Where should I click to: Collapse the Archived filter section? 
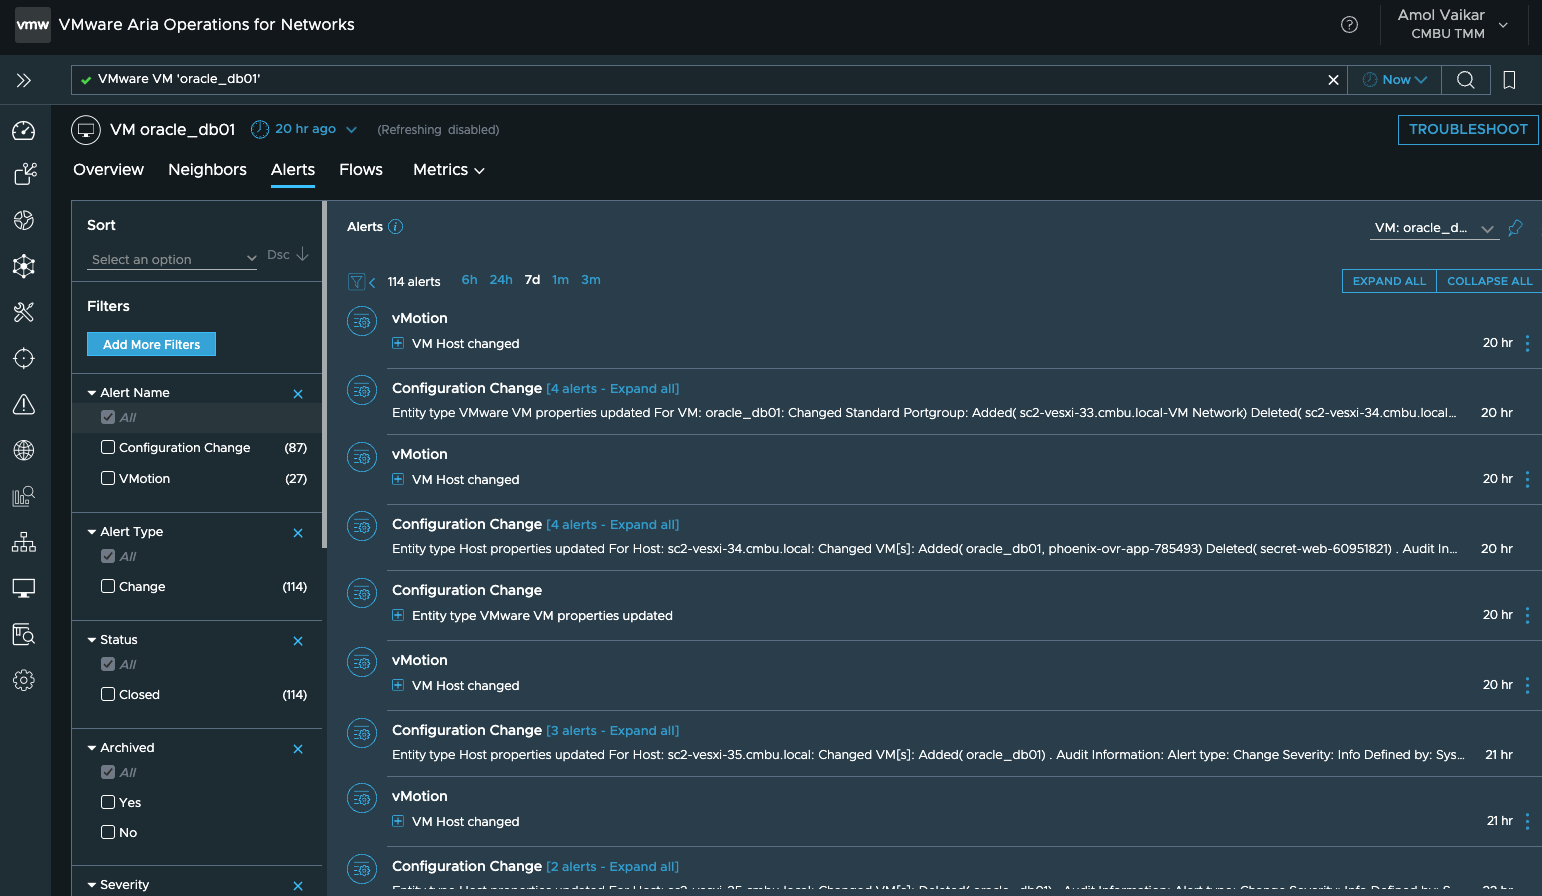pos(92,748)
